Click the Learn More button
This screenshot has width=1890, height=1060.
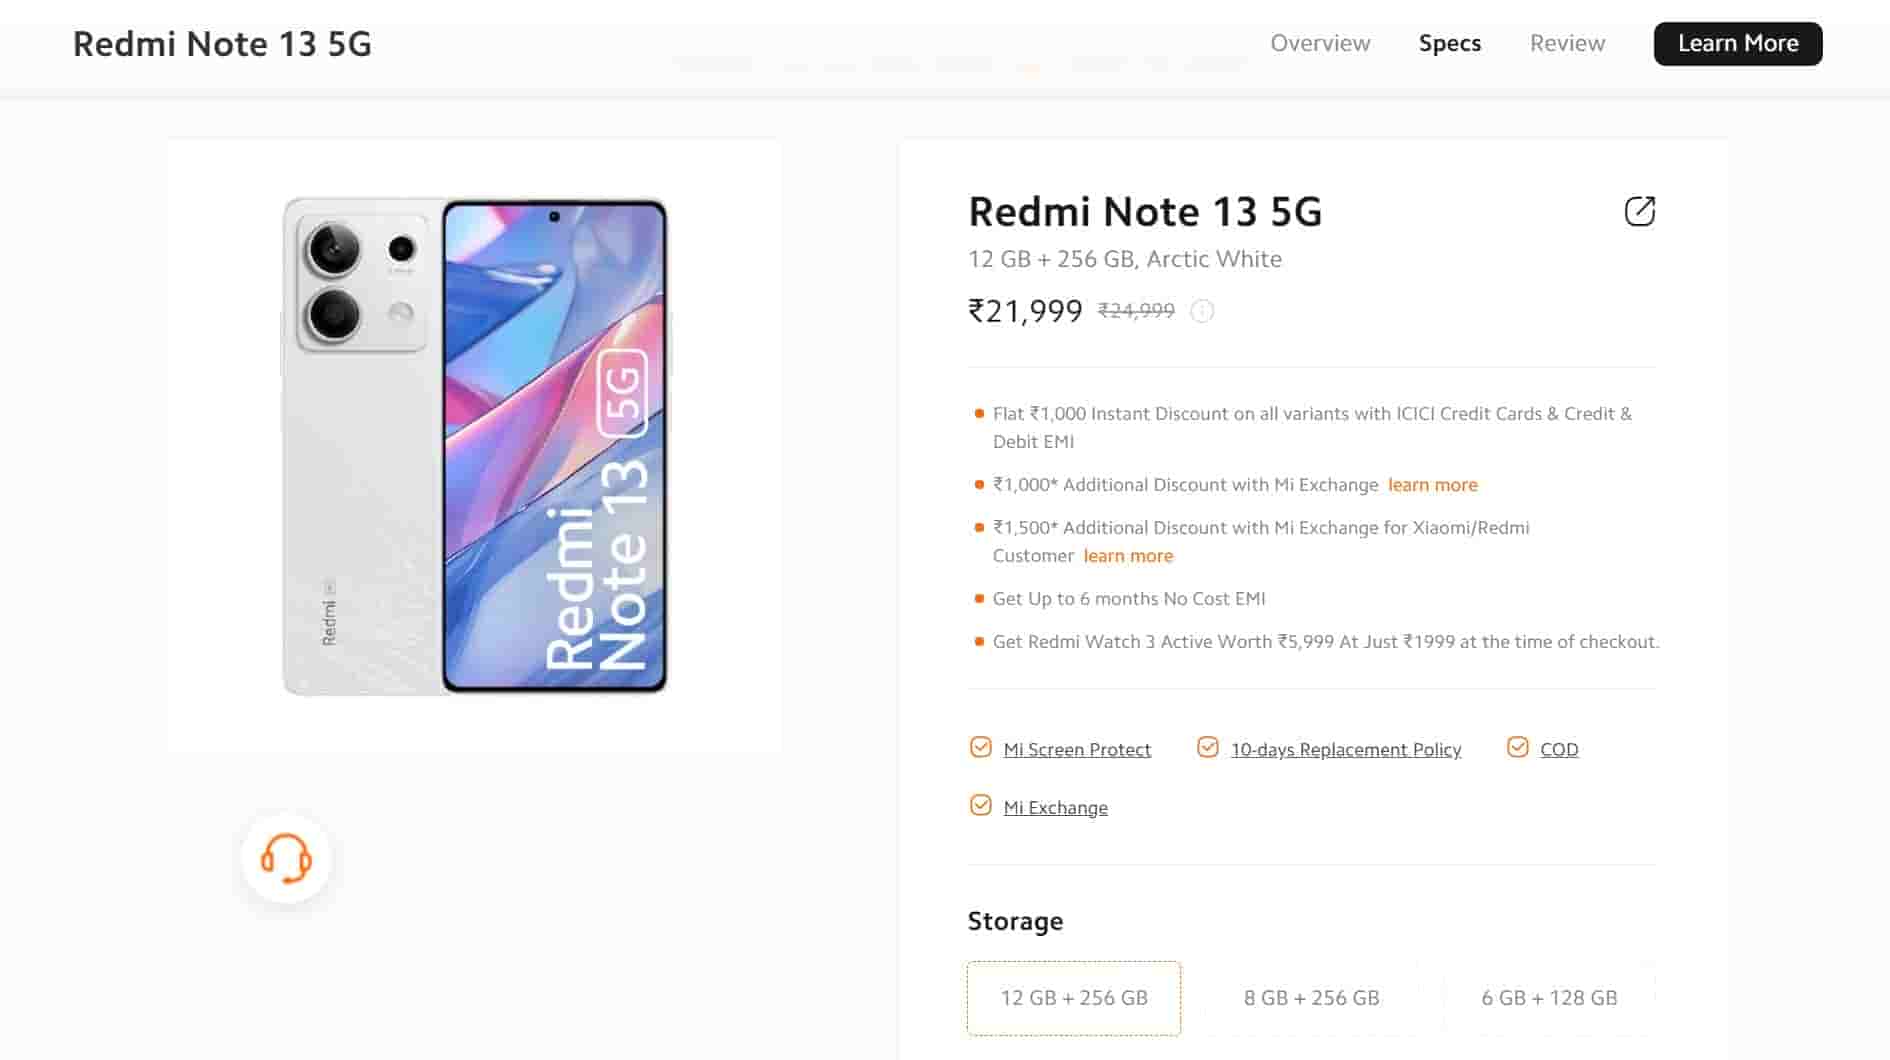[x=1737, y=43]
